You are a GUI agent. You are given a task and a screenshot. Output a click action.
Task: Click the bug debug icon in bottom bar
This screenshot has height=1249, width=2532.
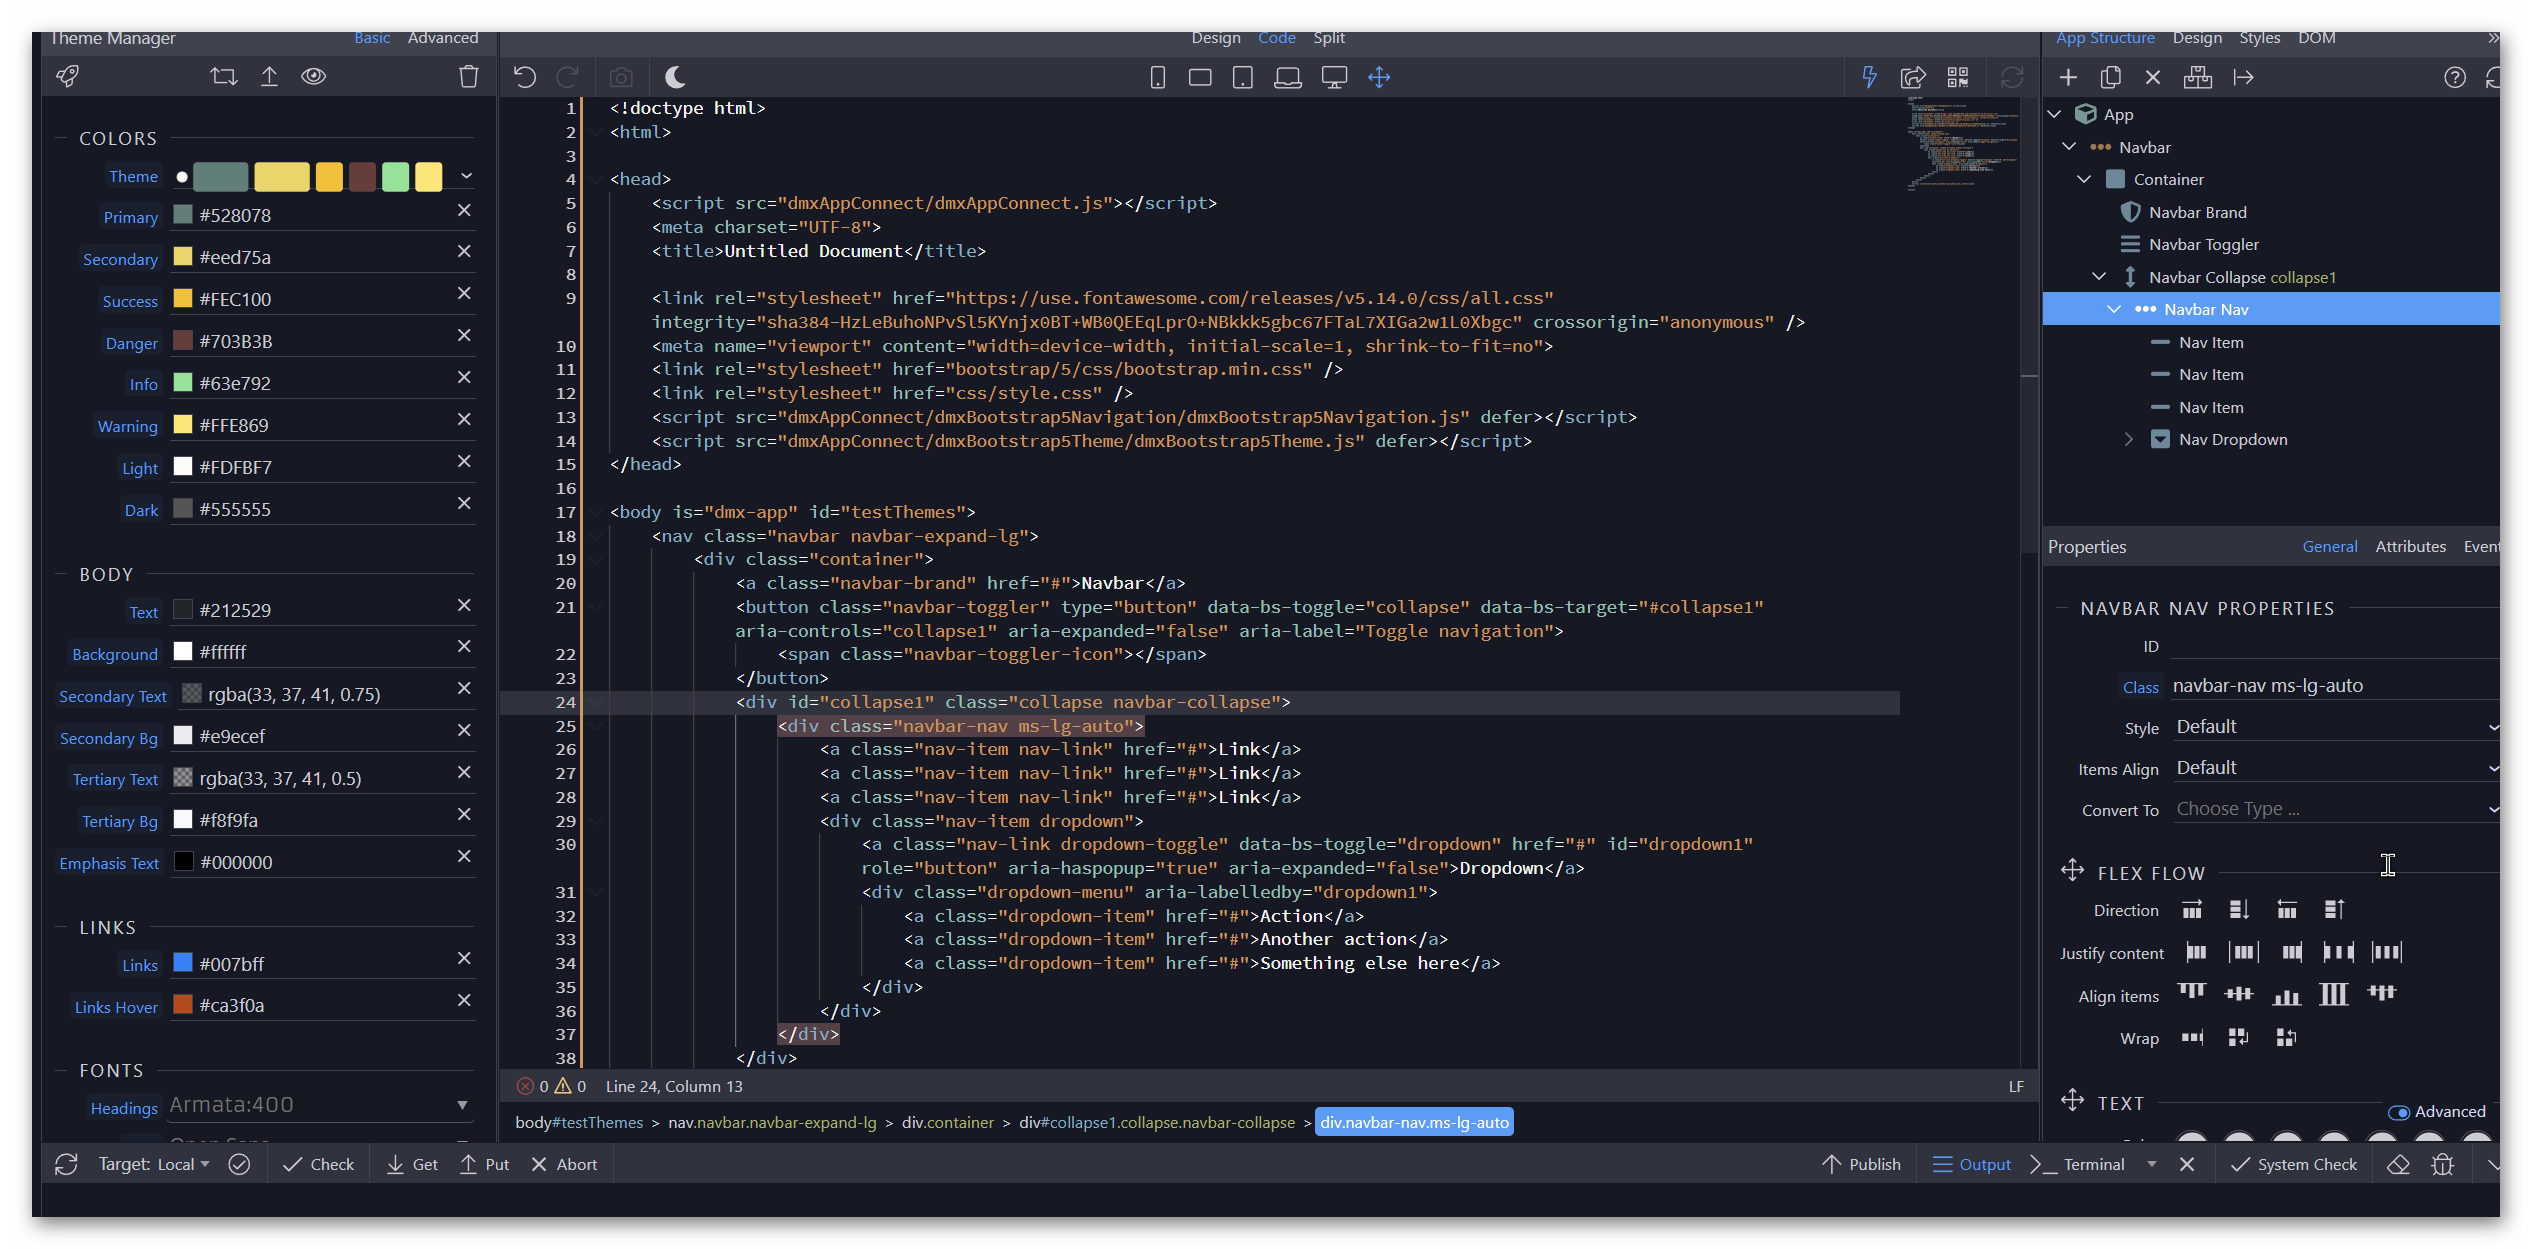point(2443,1164)
